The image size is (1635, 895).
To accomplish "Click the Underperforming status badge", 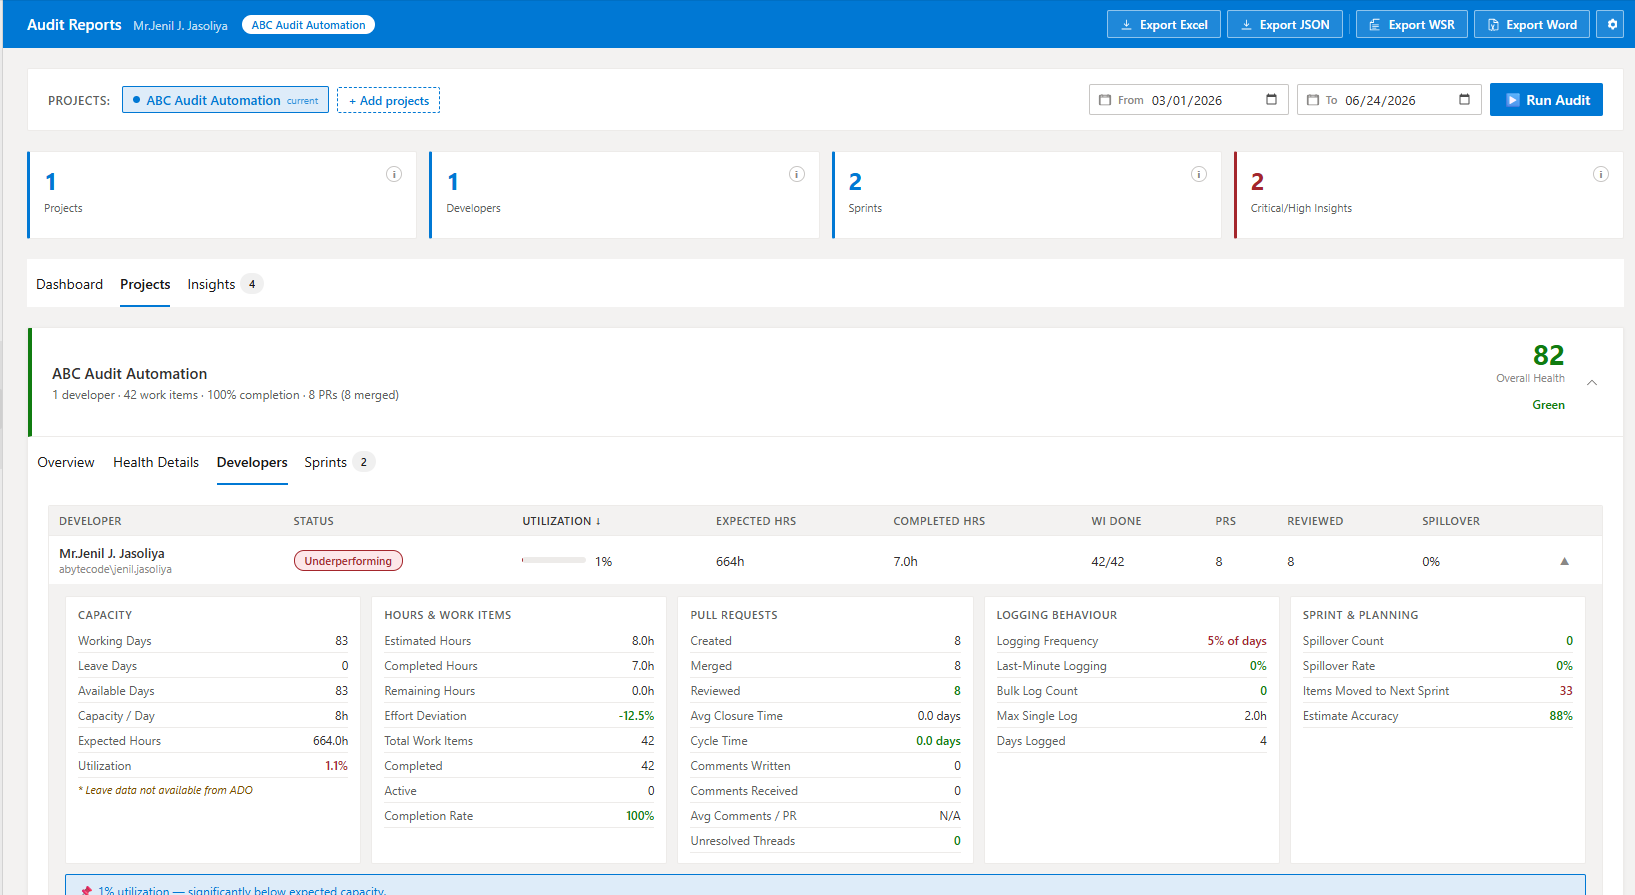I will click(x=348, y=561).
